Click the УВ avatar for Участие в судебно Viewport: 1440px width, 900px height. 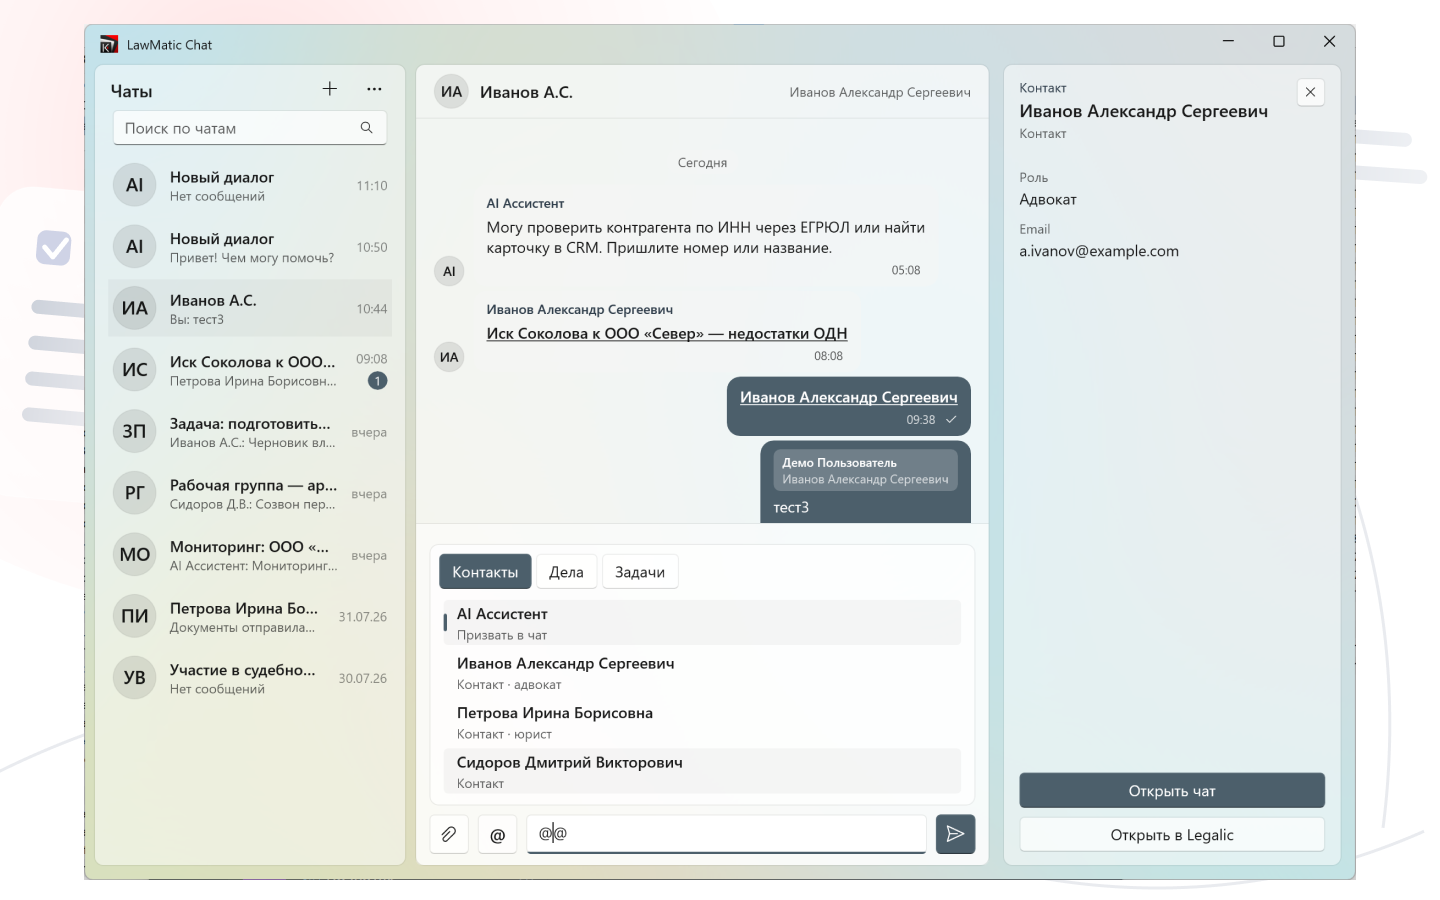pyautogui.click(x=135, y=678)
